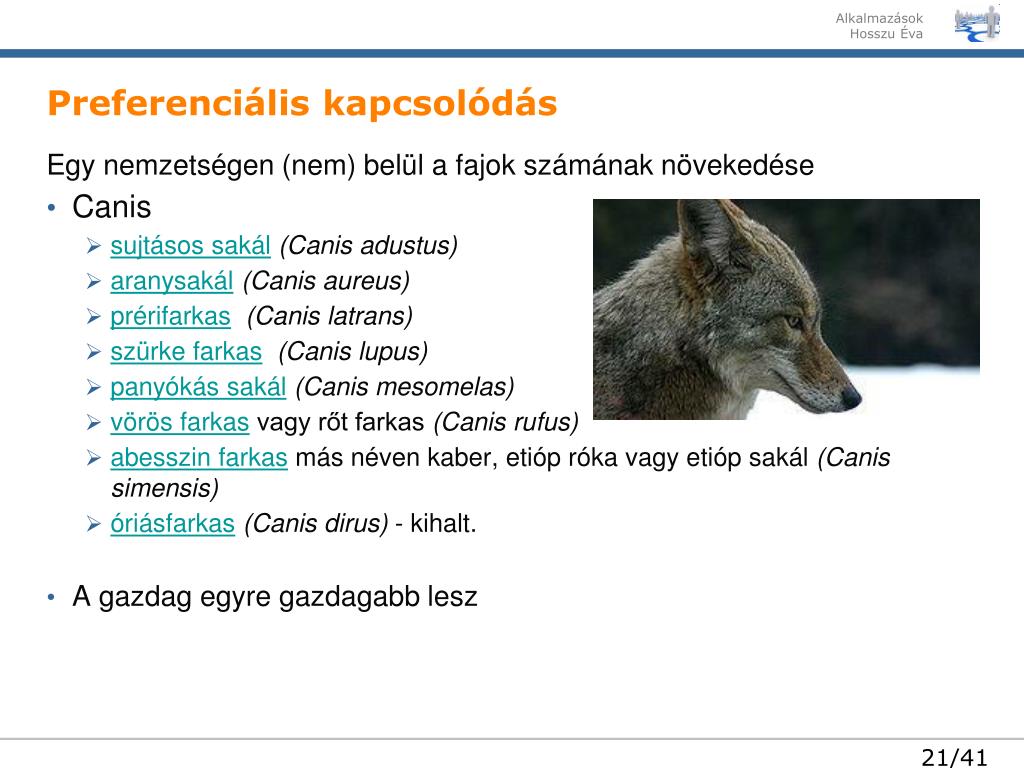The height and width of the screenshot is (768, 1024).
Task: Click the arrow bullet before óriásfarkas
Action: click(x=94, y=524)
